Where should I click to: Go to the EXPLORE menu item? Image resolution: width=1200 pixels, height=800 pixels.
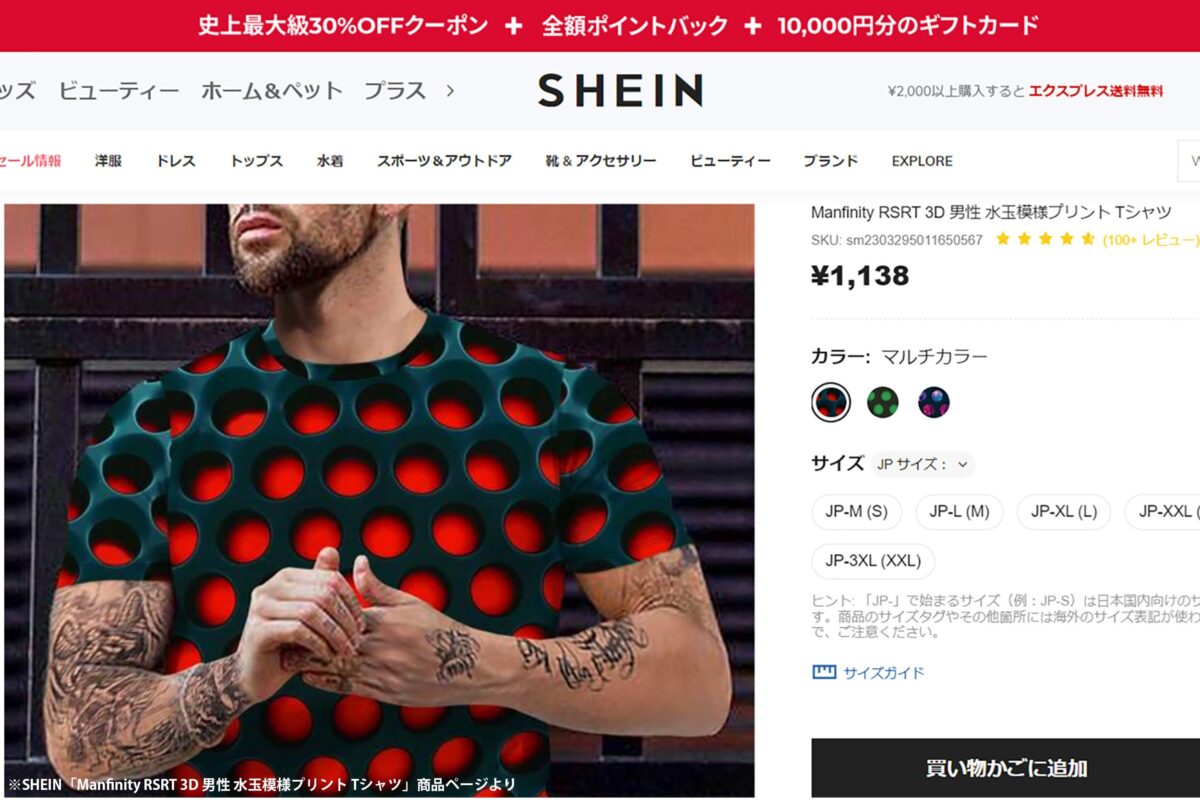point(922,161)
